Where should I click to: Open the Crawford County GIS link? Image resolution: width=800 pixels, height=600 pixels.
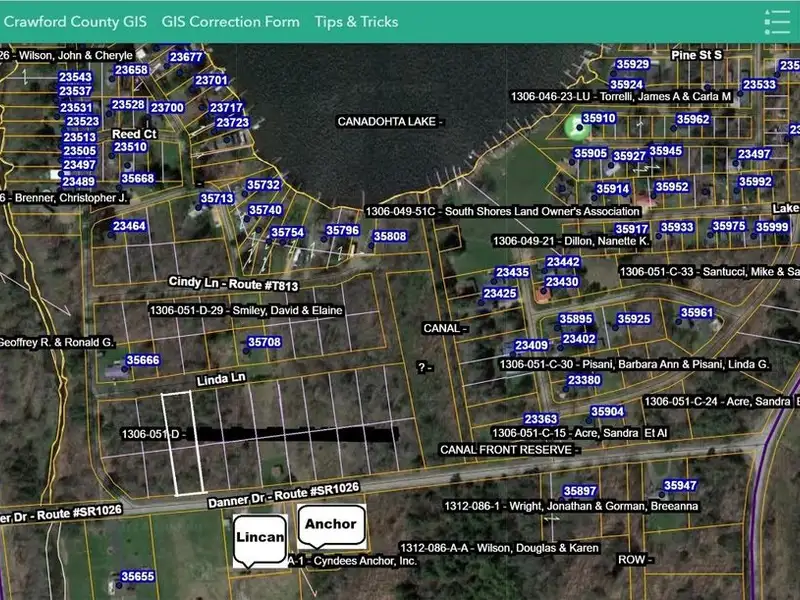pyautogui.click(x=76, y=21)
